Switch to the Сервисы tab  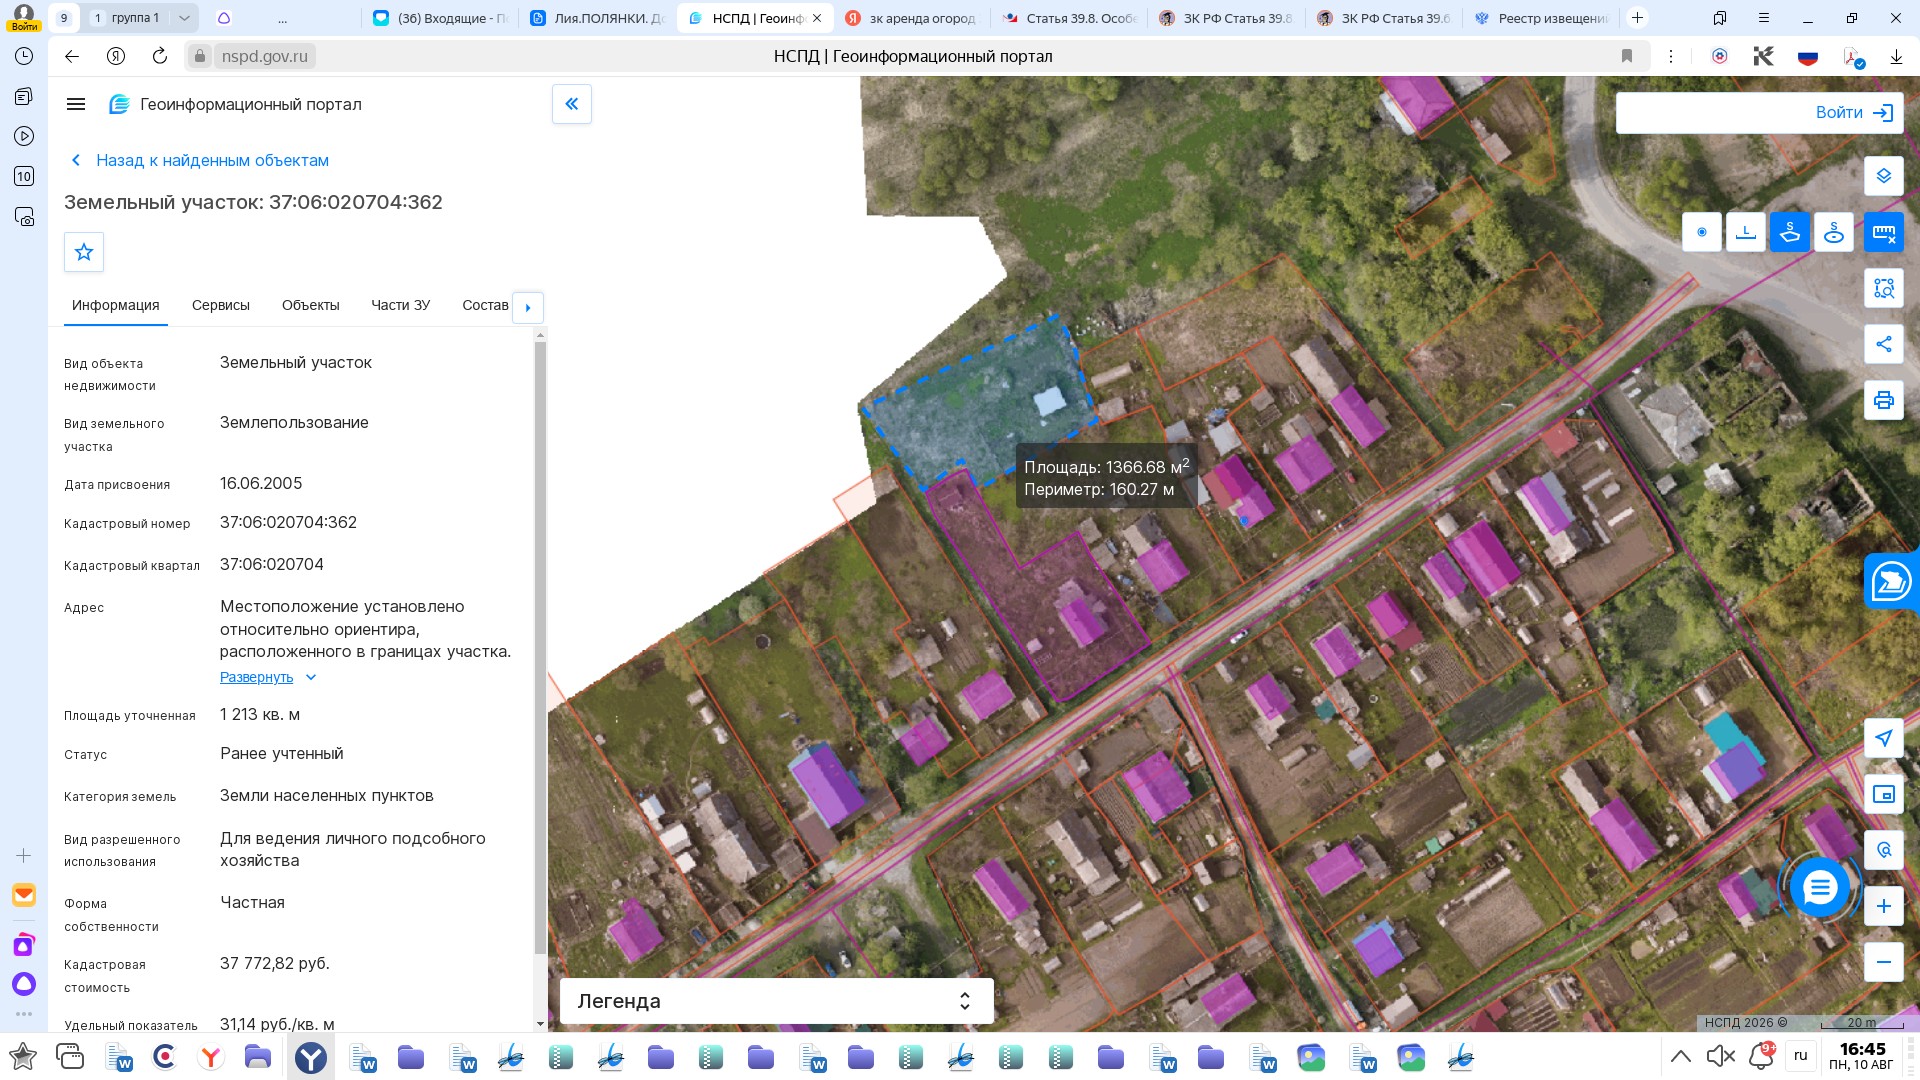[x=221, y=305]
